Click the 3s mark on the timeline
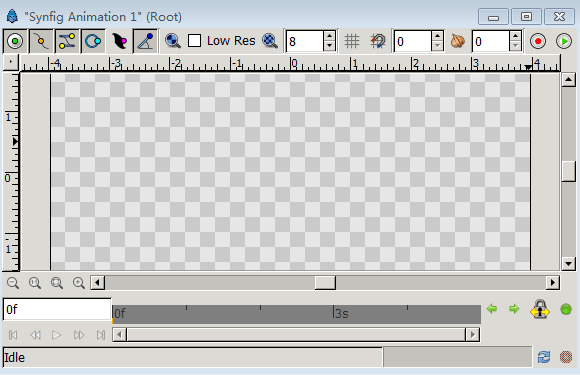This screenshot has height=375, width=580. 341,314
